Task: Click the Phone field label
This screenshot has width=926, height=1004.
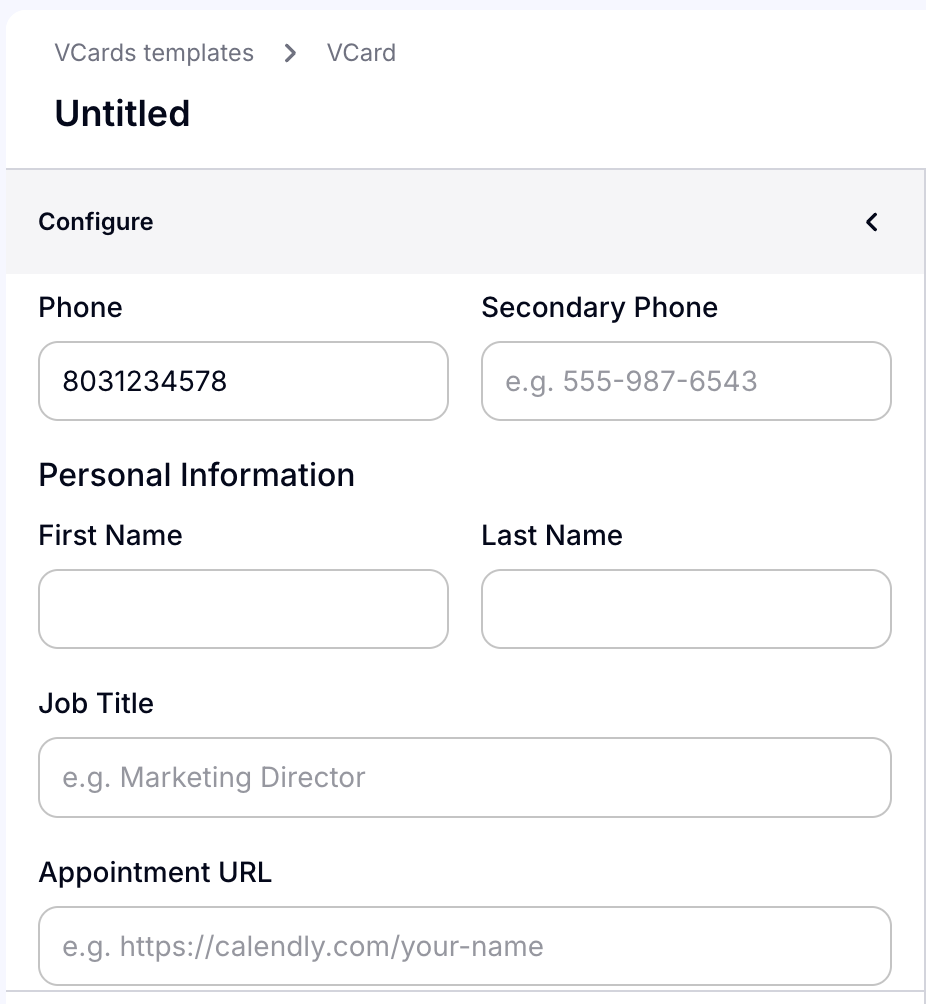Action: click(80, 307)
